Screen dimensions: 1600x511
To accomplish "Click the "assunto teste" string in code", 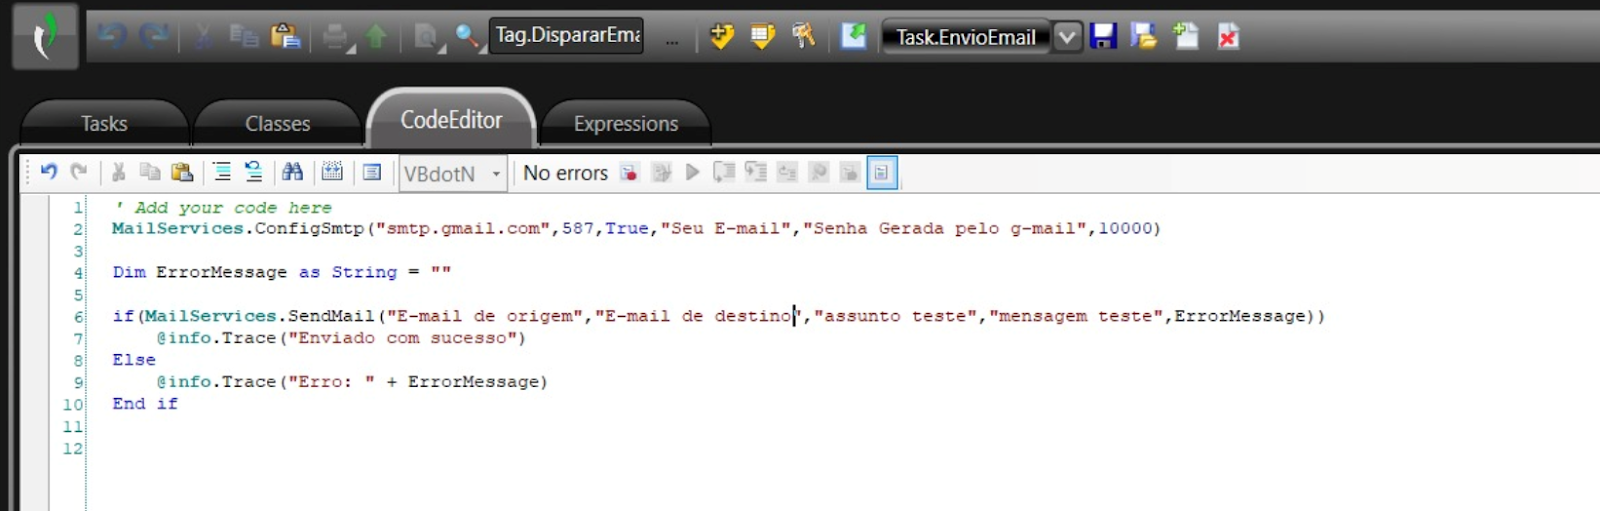I will coord(895,316).
